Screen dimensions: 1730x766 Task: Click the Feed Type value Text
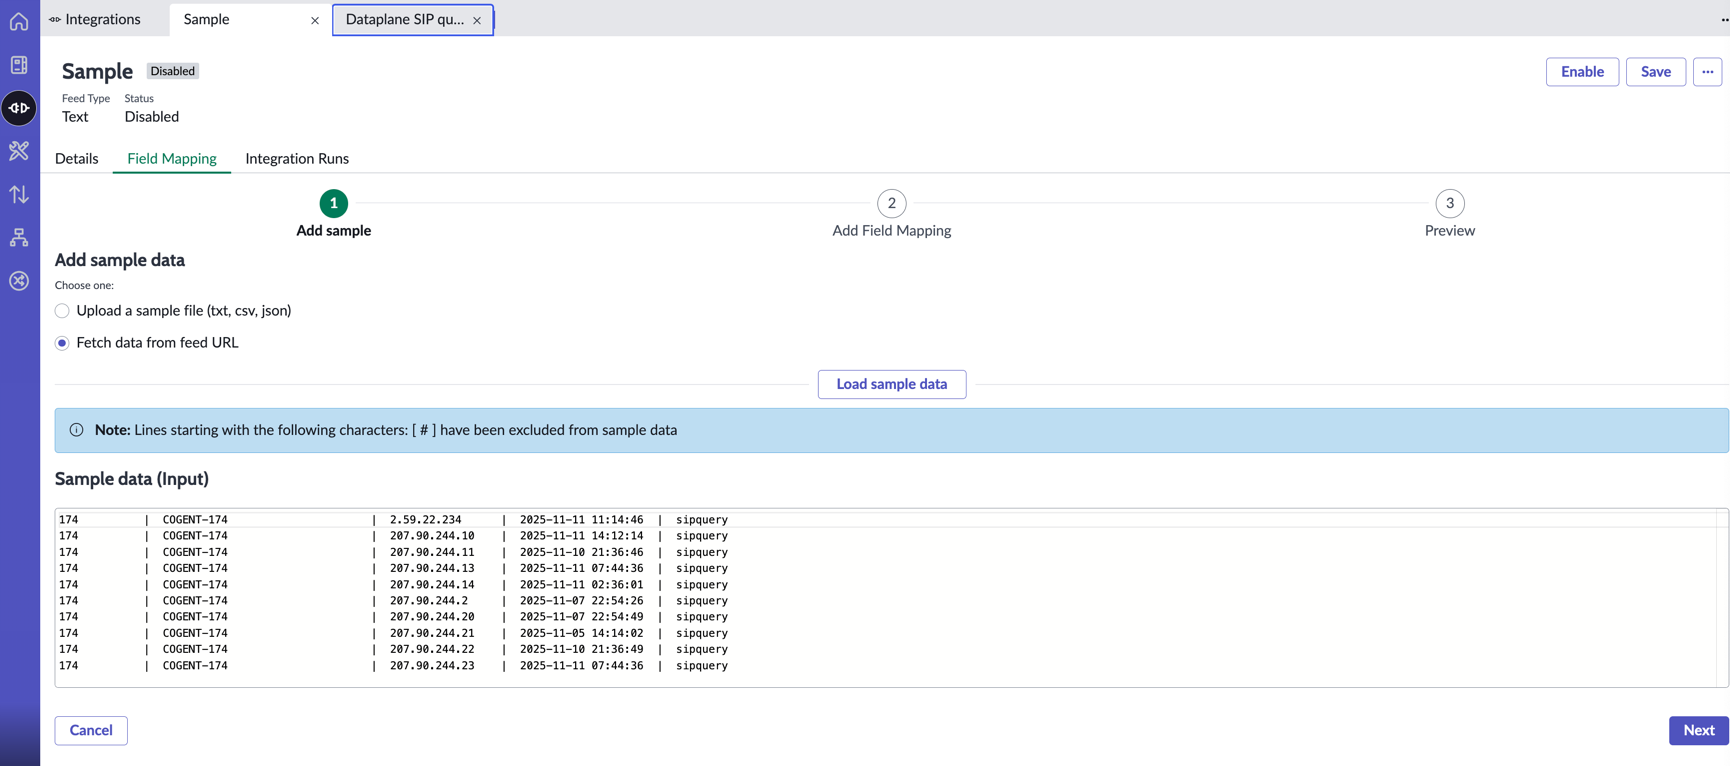point(75,117)
